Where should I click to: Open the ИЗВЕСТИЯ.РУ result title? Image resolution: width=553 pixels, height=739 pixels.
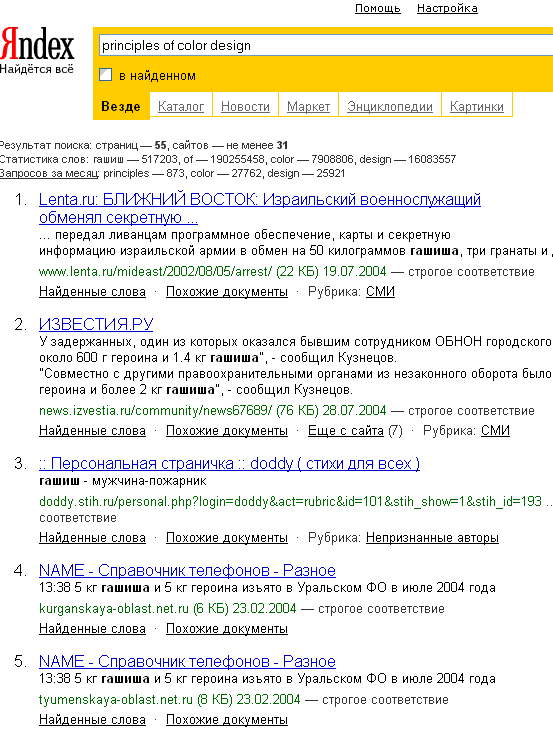point(96,324)
